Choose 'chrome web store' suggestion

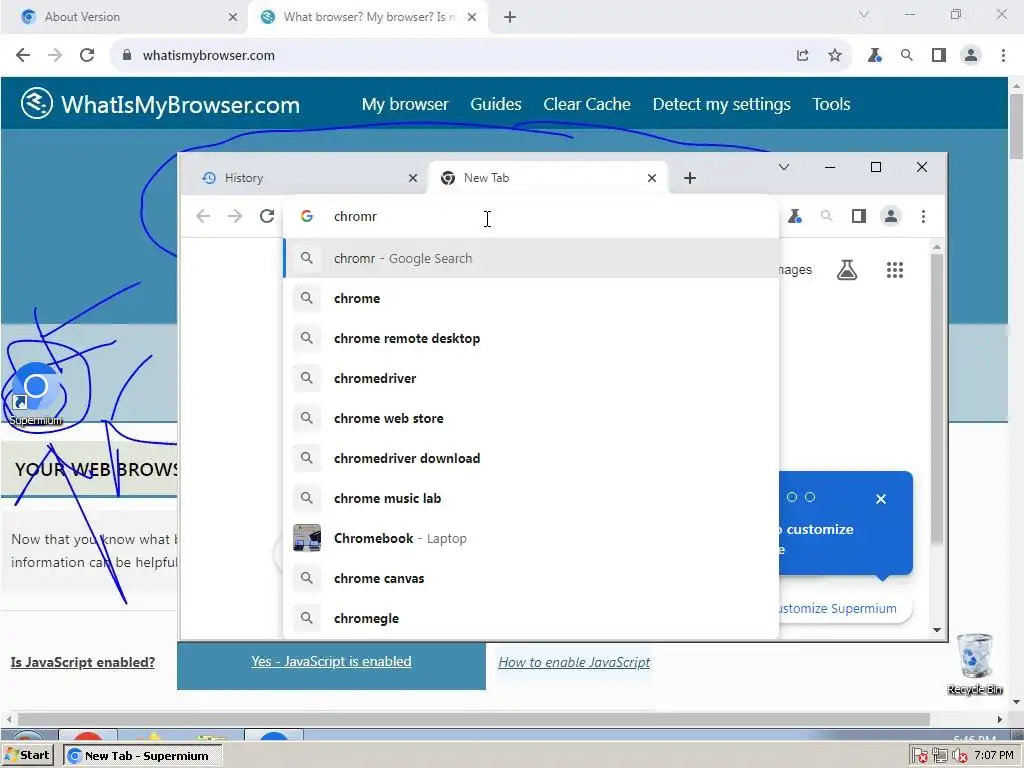click(x=532, y=419)
